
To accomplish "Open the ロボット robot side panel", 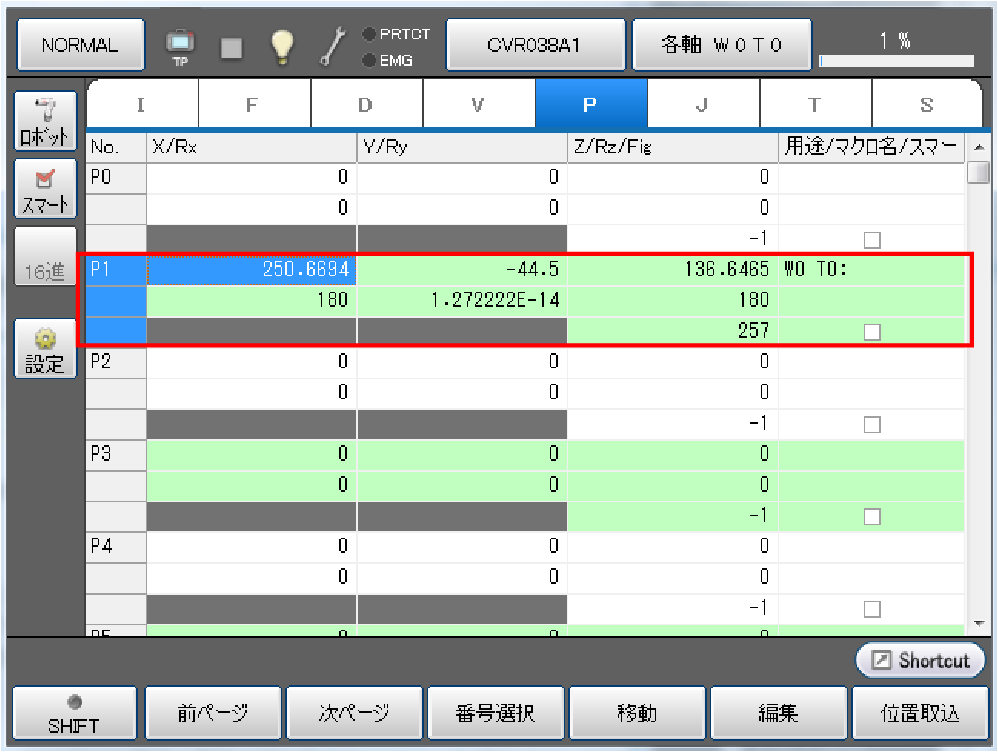I will 45,122.
